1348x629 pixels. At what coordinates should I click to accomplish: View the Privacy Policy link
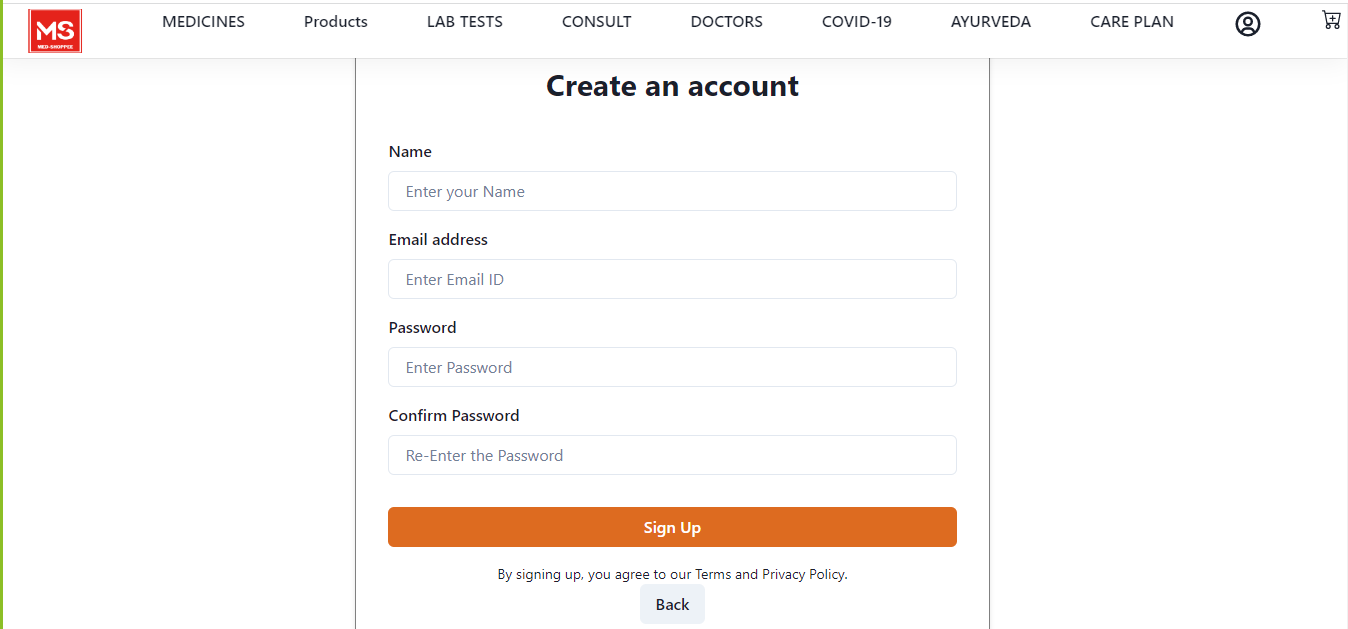pos(802,574)
